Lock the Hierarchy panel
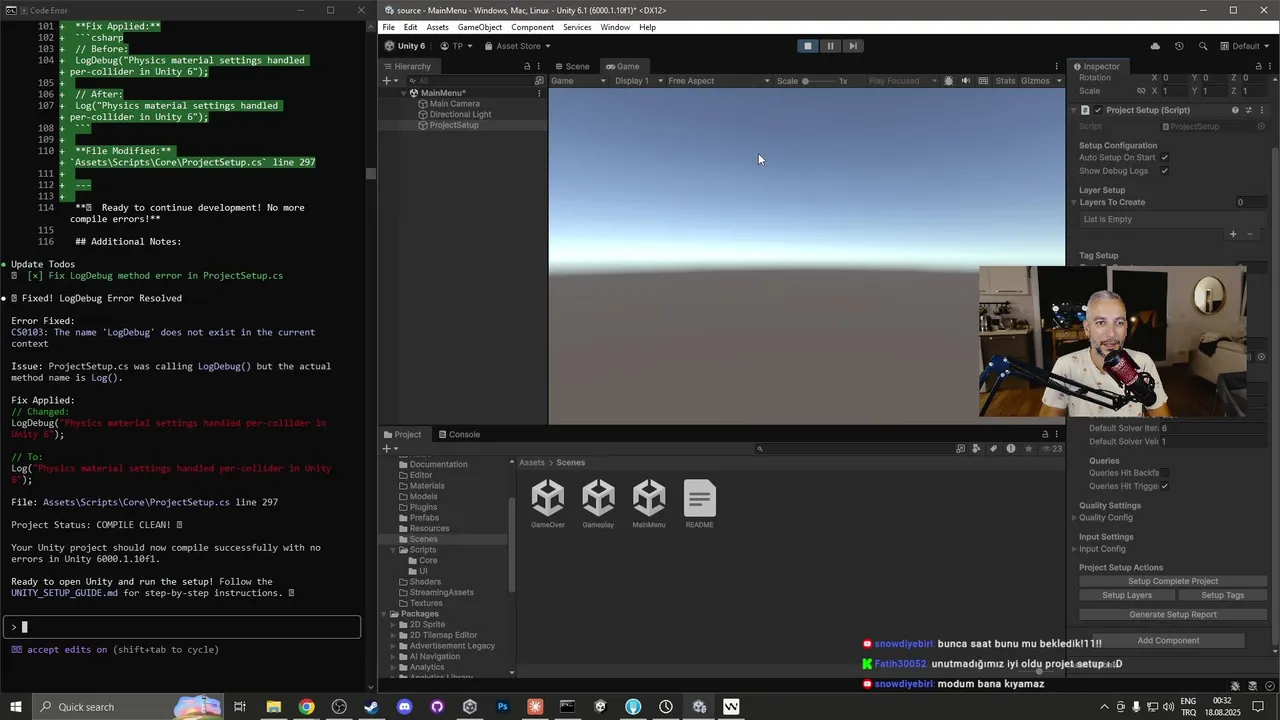 (x=527, y=67)
